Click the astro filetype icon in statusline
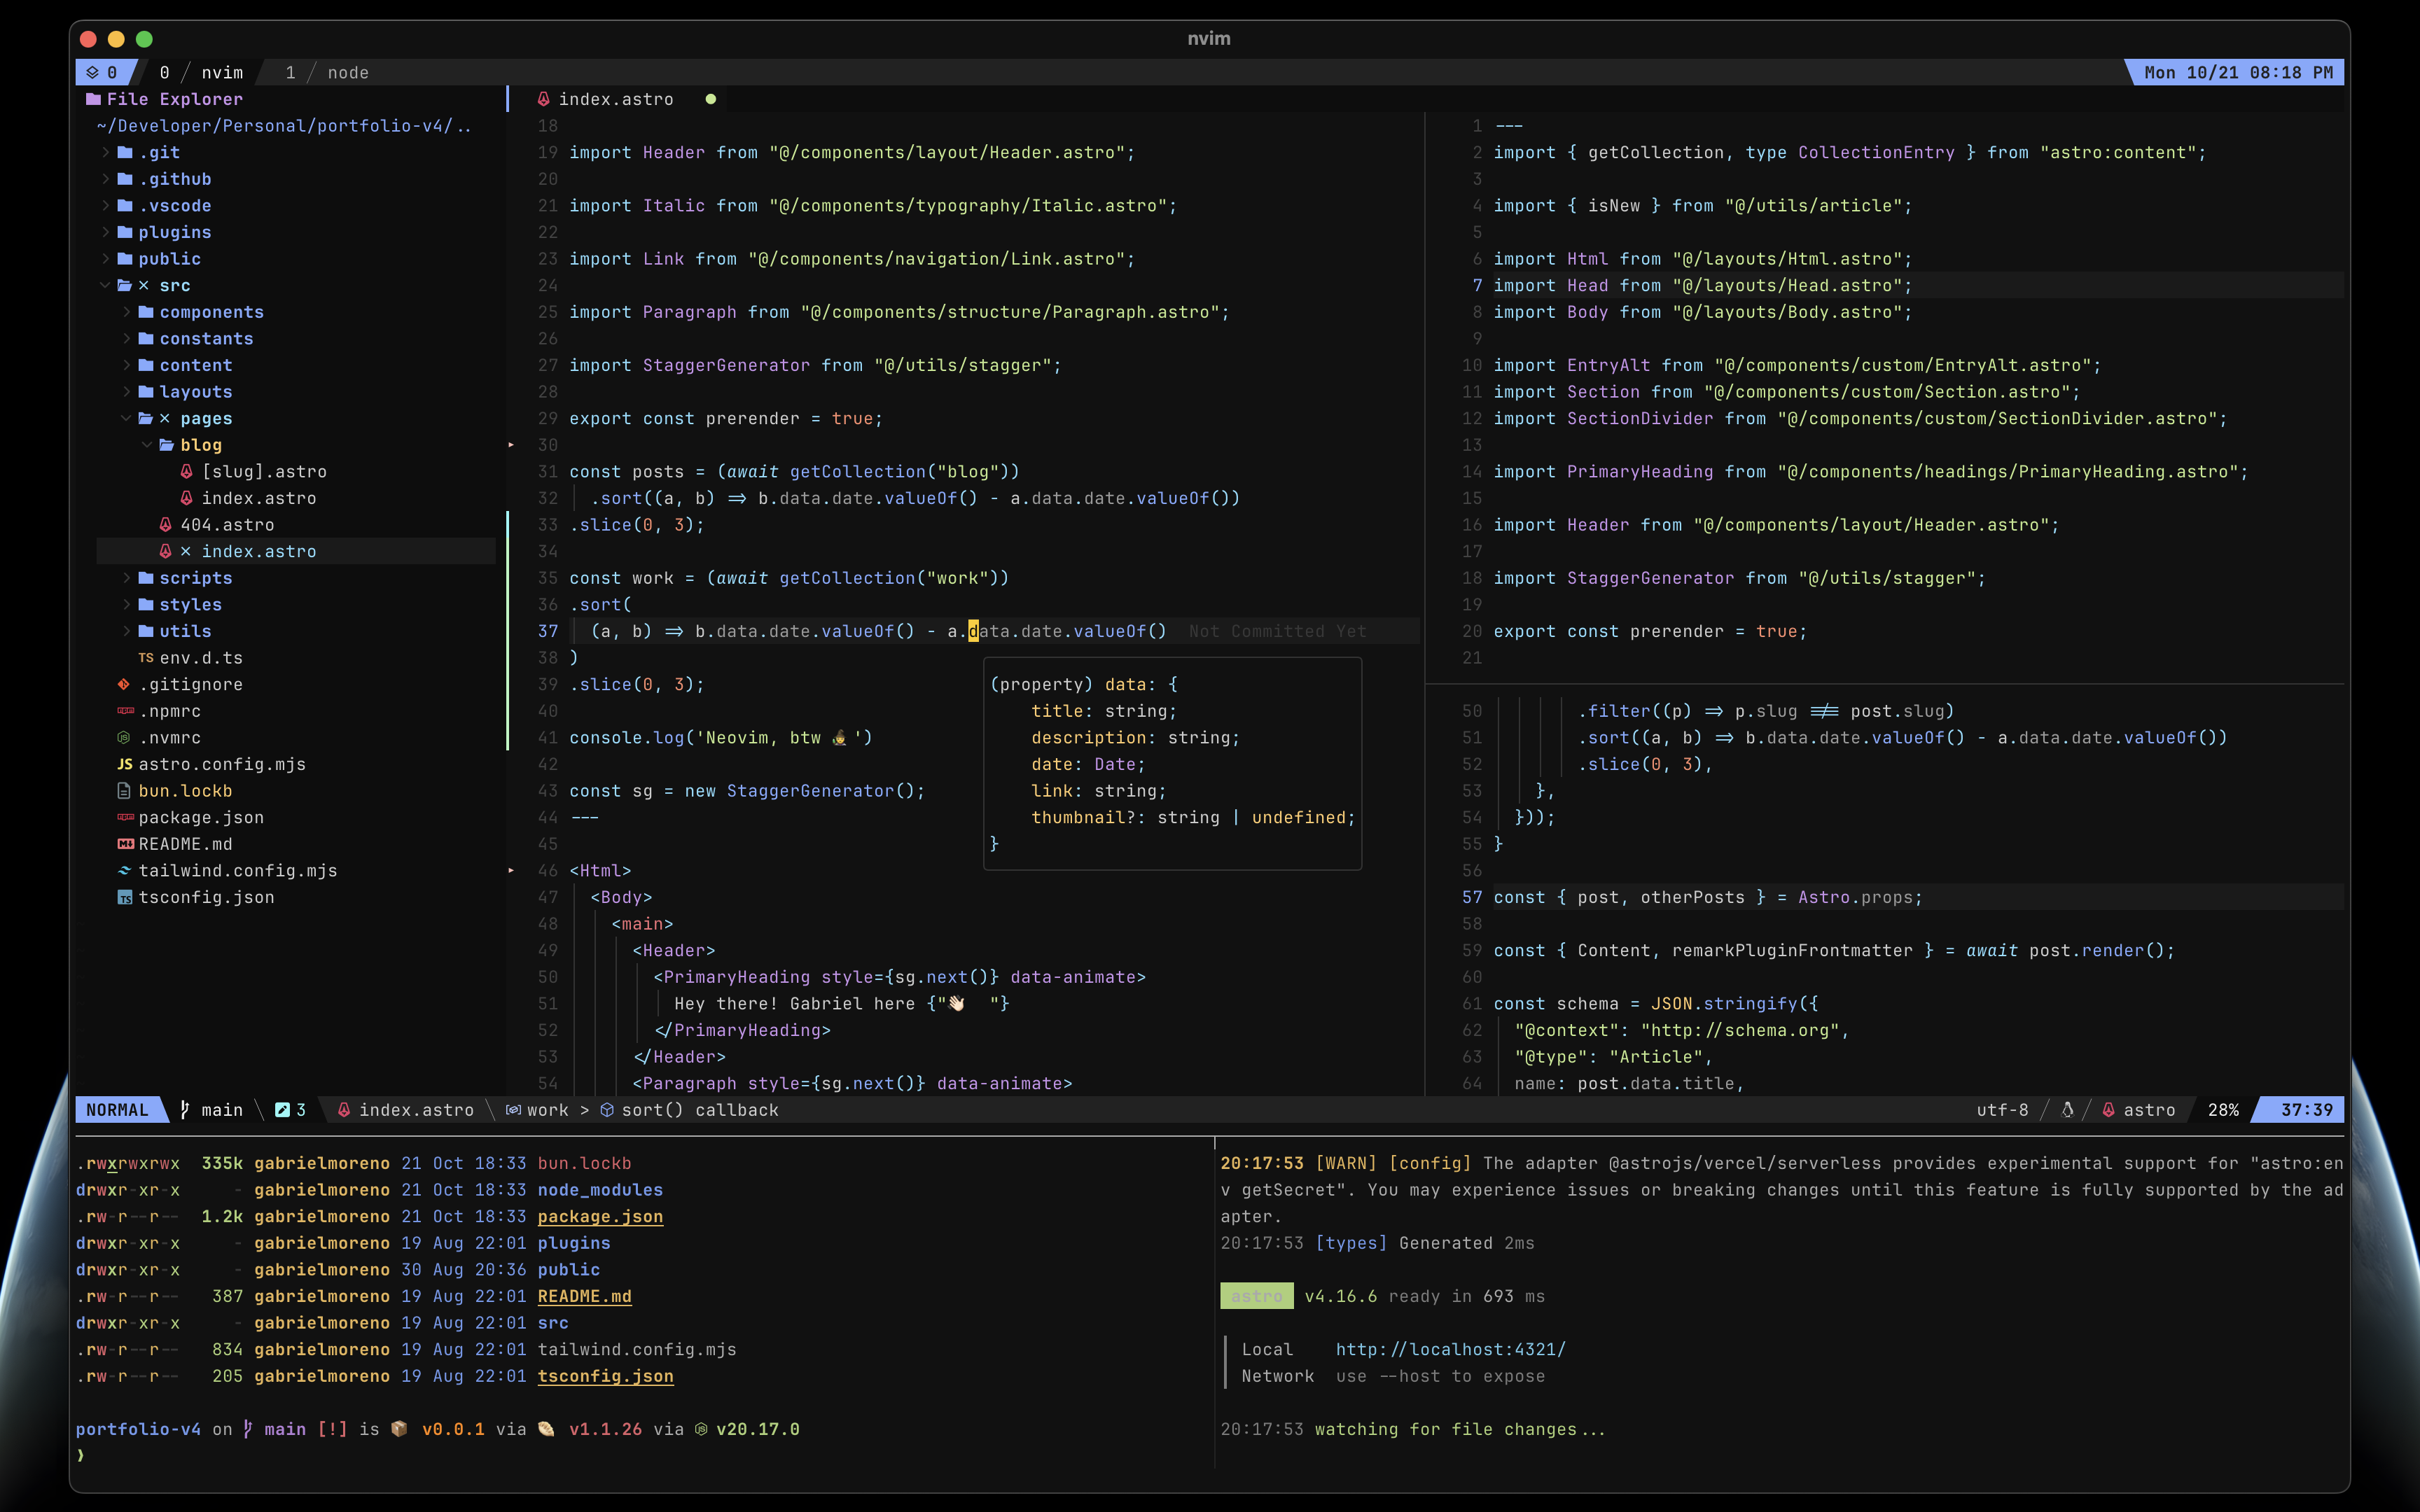The width and height of the screenshot is (2420, 1512). point(2108,1109)
